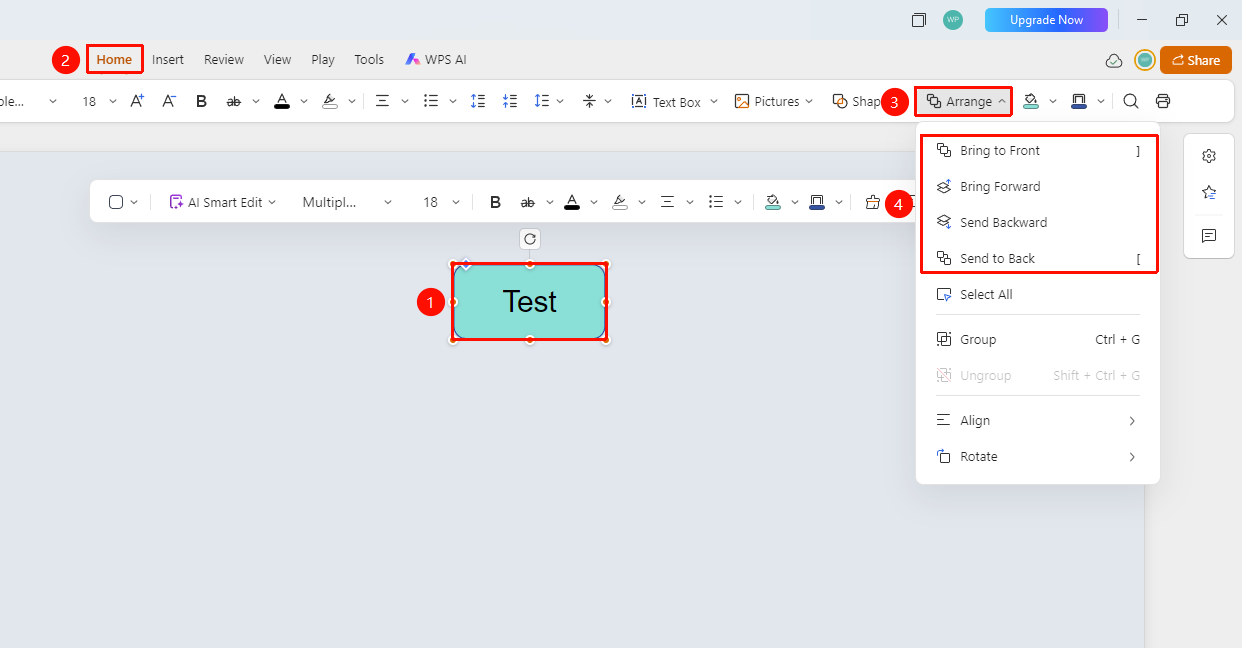Viewport: 1242px width, 648px height.
Task: Apply highlight color in the top ribbon
Action: click(x=330, y=101)
